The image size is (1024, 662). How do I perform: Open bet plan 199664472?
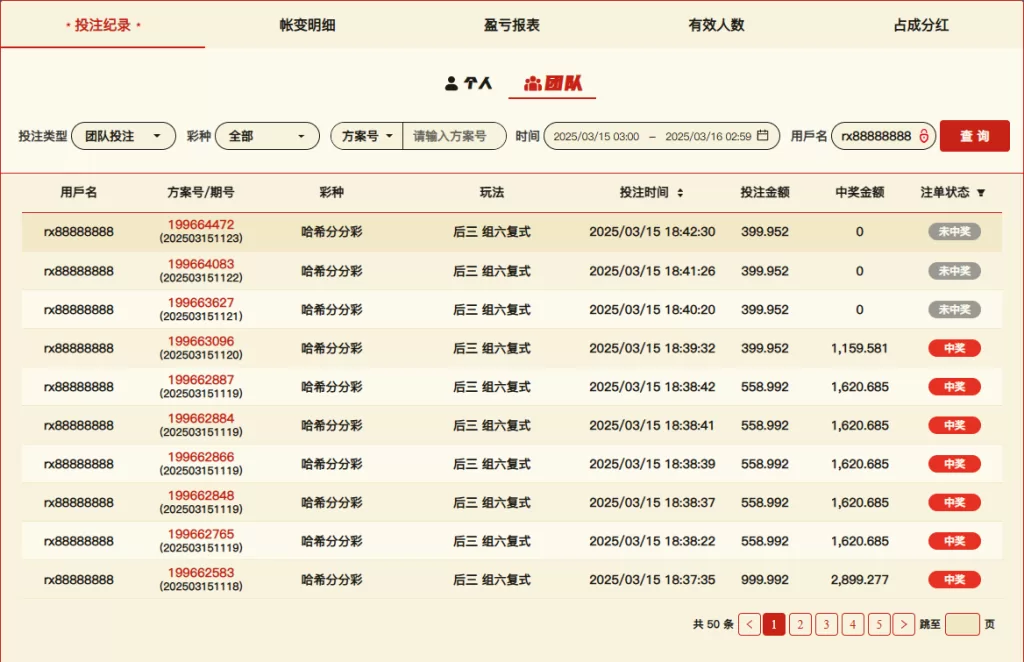pos(200,225)
